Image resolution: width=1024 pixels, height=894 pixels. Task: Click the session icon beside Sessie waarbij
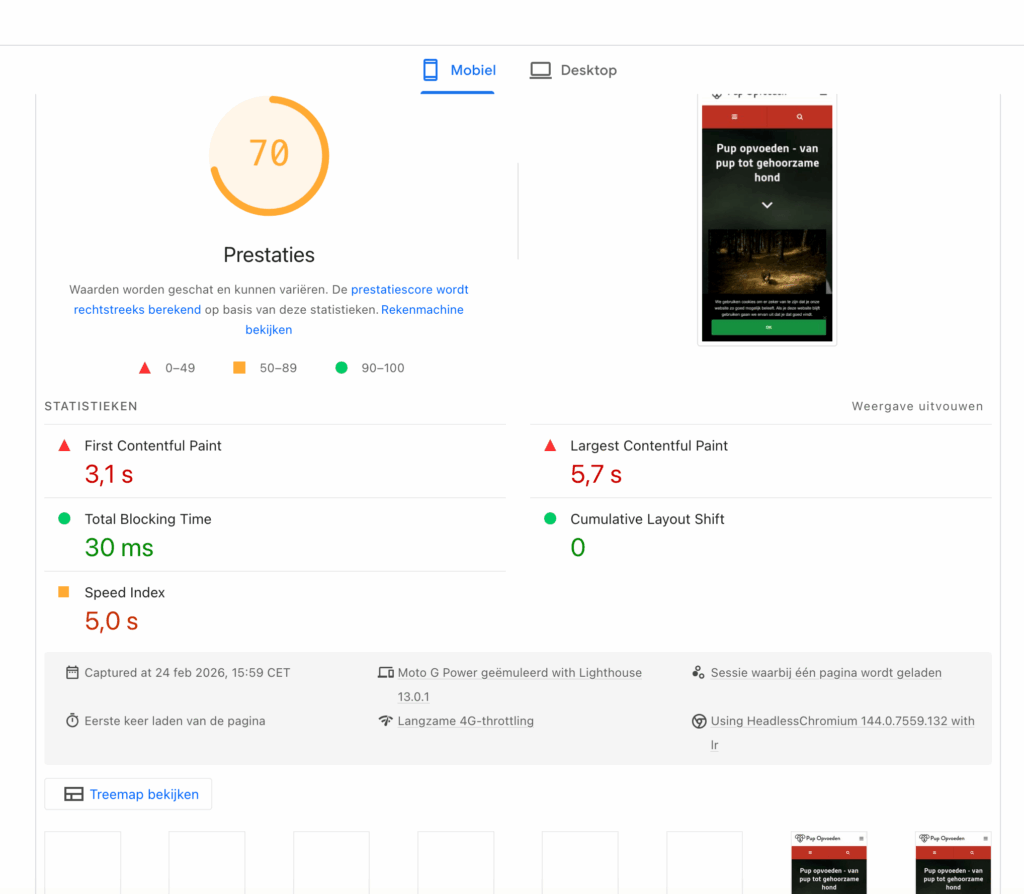pyautogui.click(x=699, y=673)
